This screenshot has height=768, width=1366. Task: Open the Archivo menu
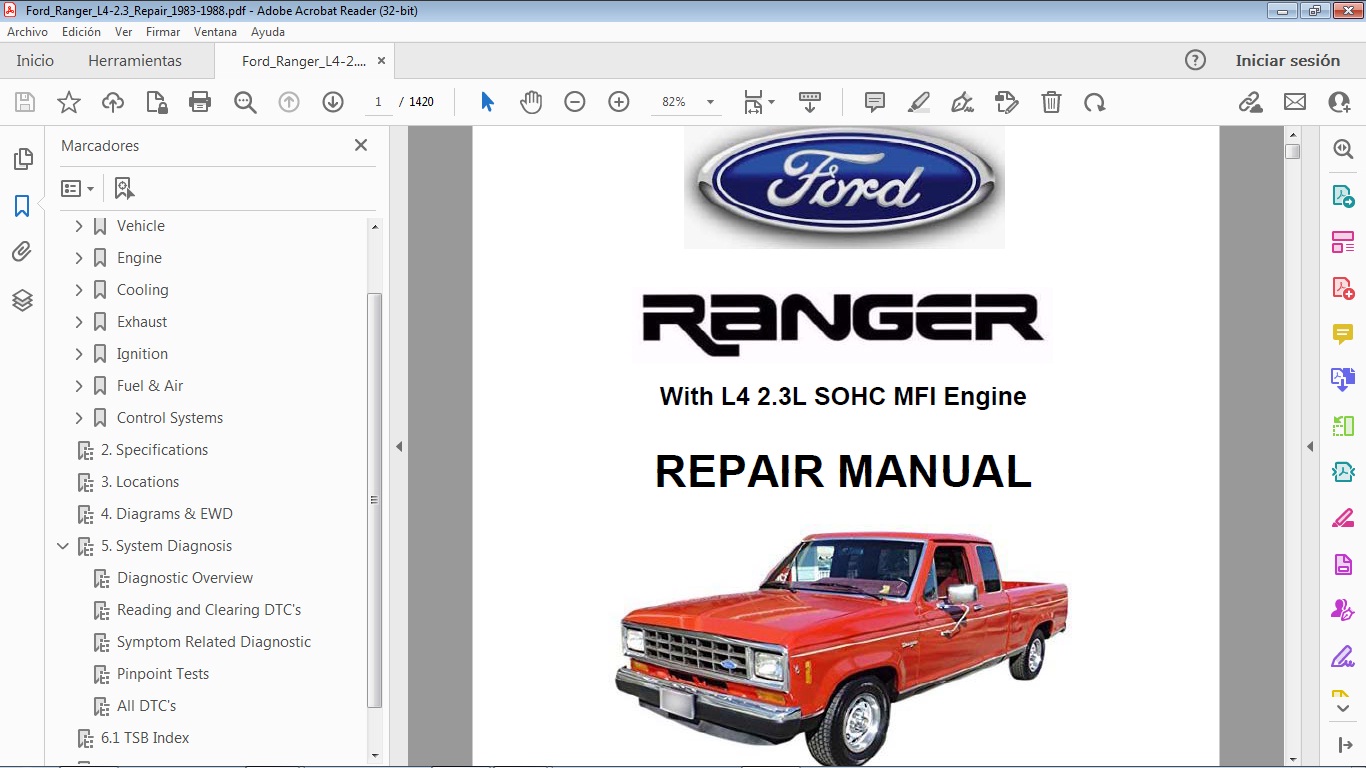(27, 31)
